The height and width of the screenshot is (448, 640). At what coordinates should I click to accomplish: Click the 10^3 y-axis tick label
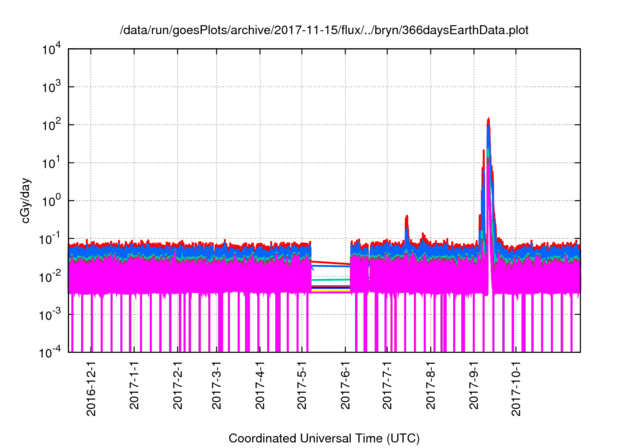(51, 86)
